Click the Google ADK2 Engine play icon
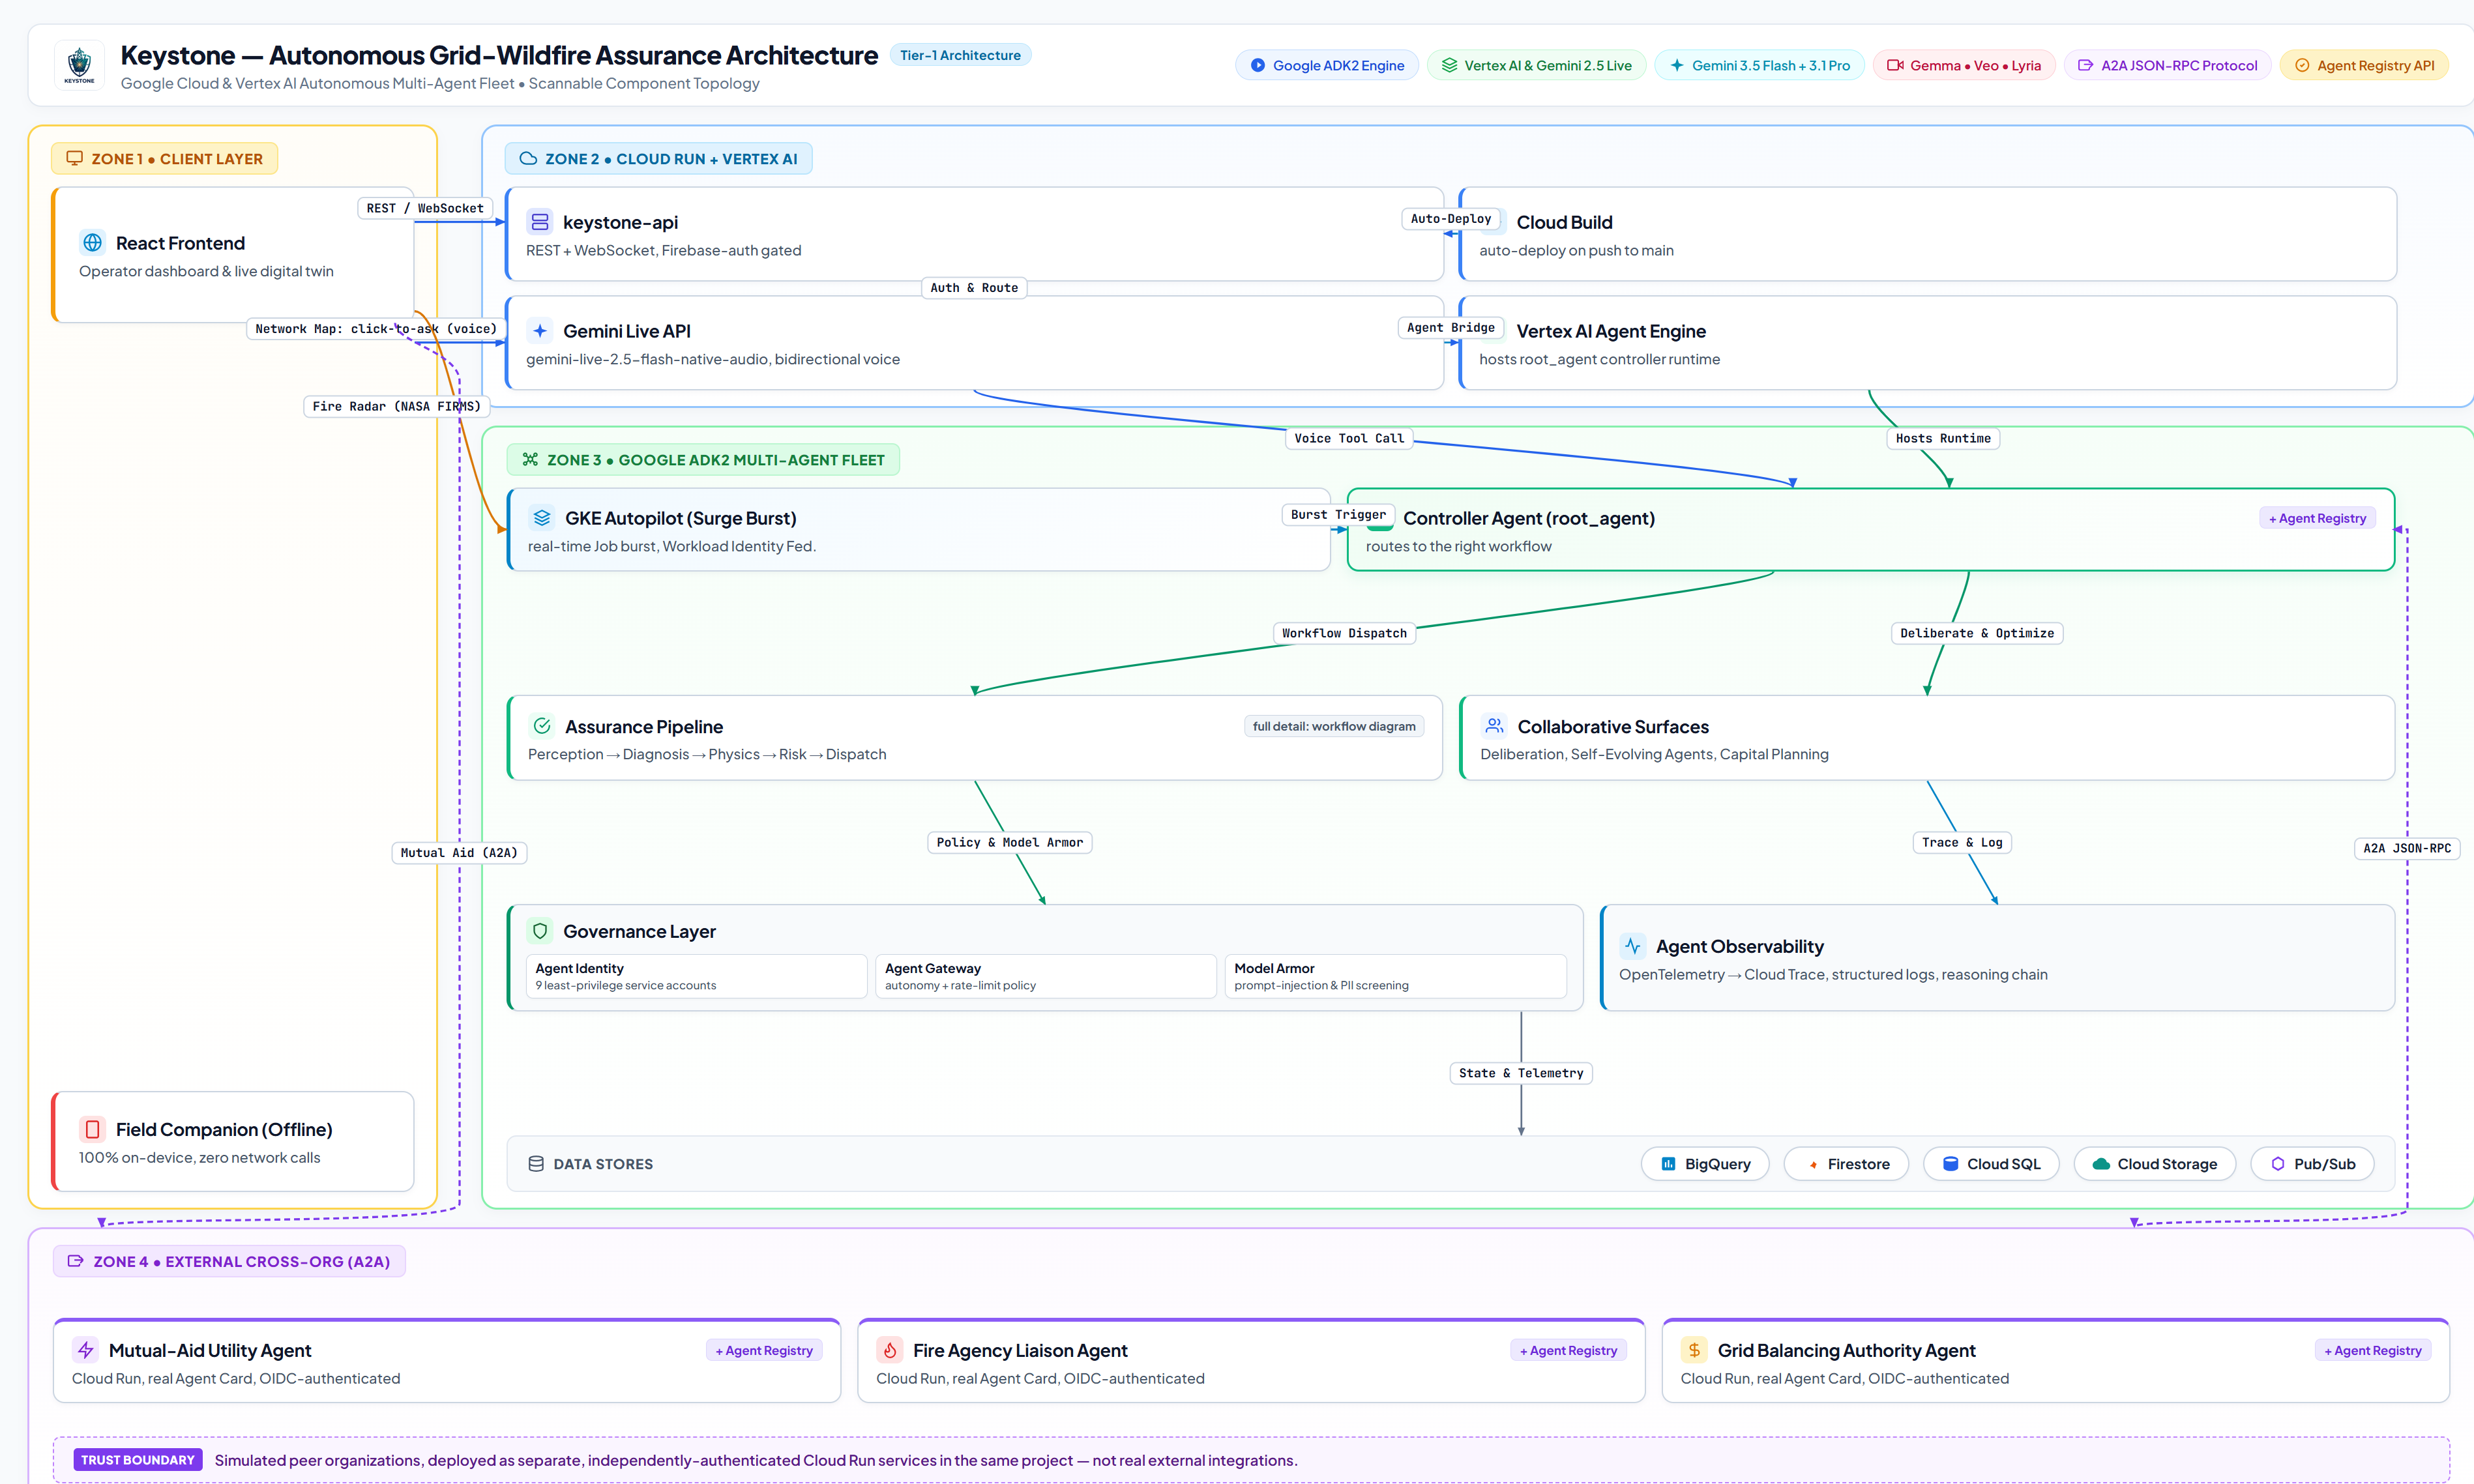The width and height of the screenshot is (2474, 1484). (1257, 65)
